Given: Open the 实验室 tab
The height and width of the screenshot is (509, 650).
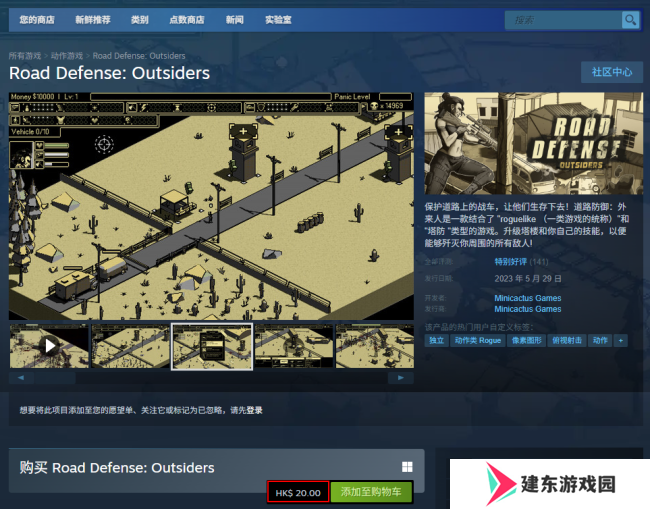Looking at the screenshot, I should pyautogui.click(x=278, y=19).
